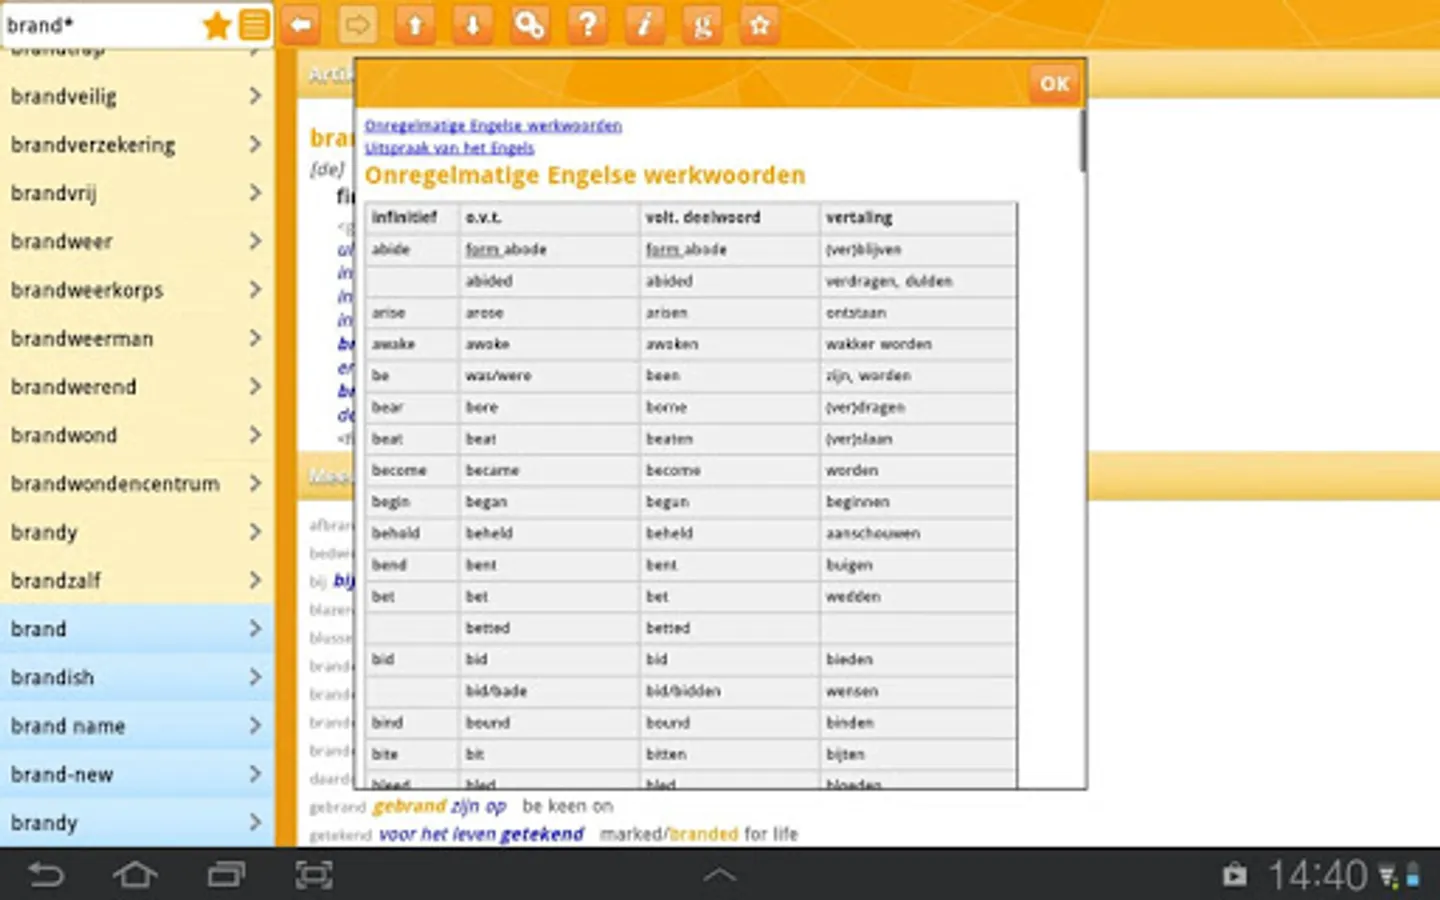
Task: Click the forward arrow toolbar icon
Action: click(357, 25)
